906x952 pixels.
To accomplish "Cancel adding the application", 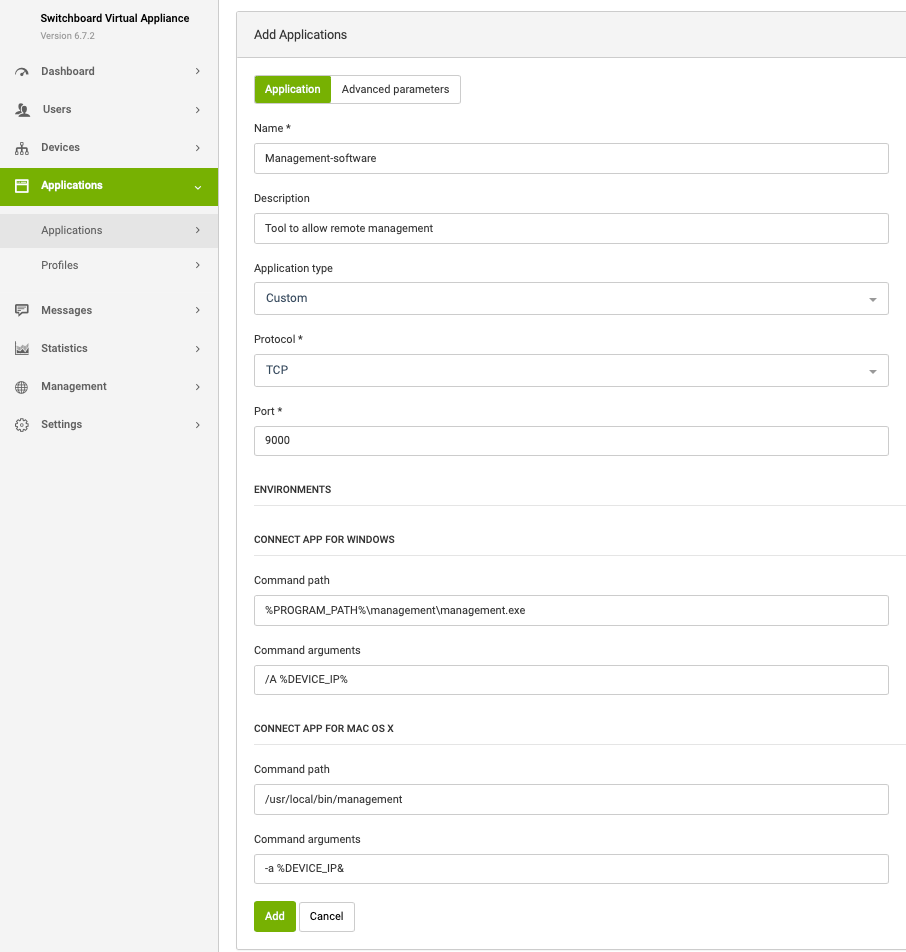I will (x=326, y=916).
